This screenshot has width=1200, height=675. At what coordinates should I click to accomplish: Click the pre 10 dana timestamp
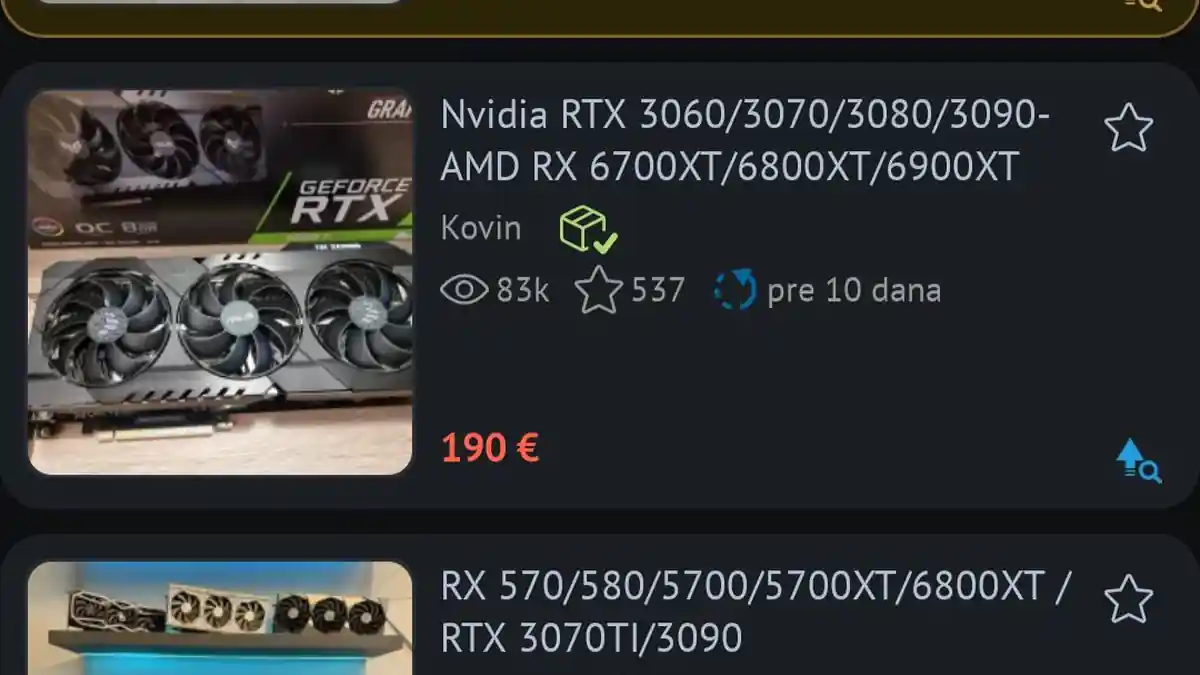point(854,291)
